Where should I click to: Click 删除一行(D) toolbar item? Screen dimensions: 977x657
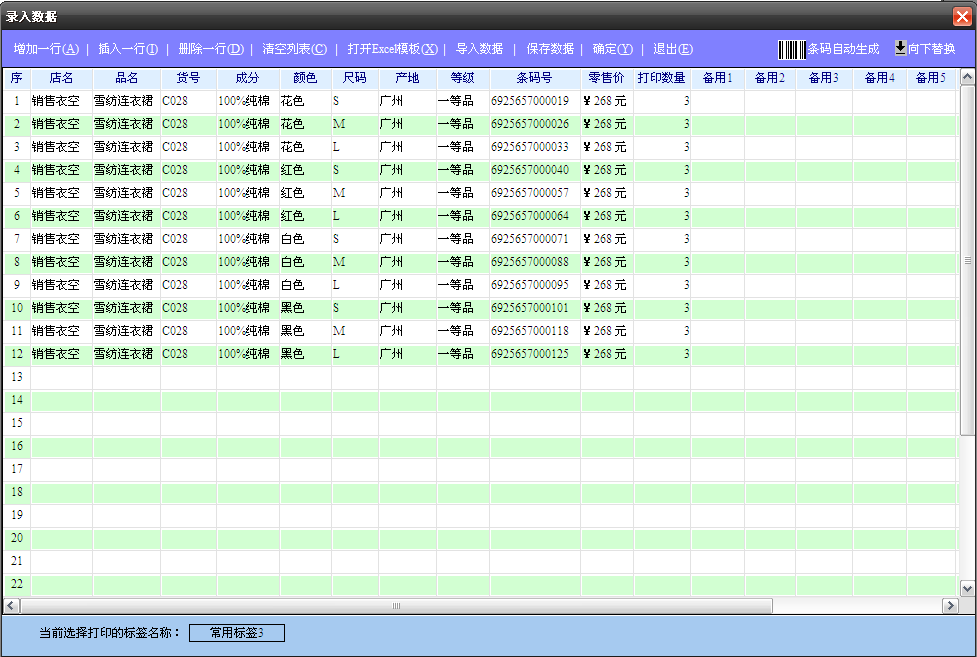click(x=211, y=49)
